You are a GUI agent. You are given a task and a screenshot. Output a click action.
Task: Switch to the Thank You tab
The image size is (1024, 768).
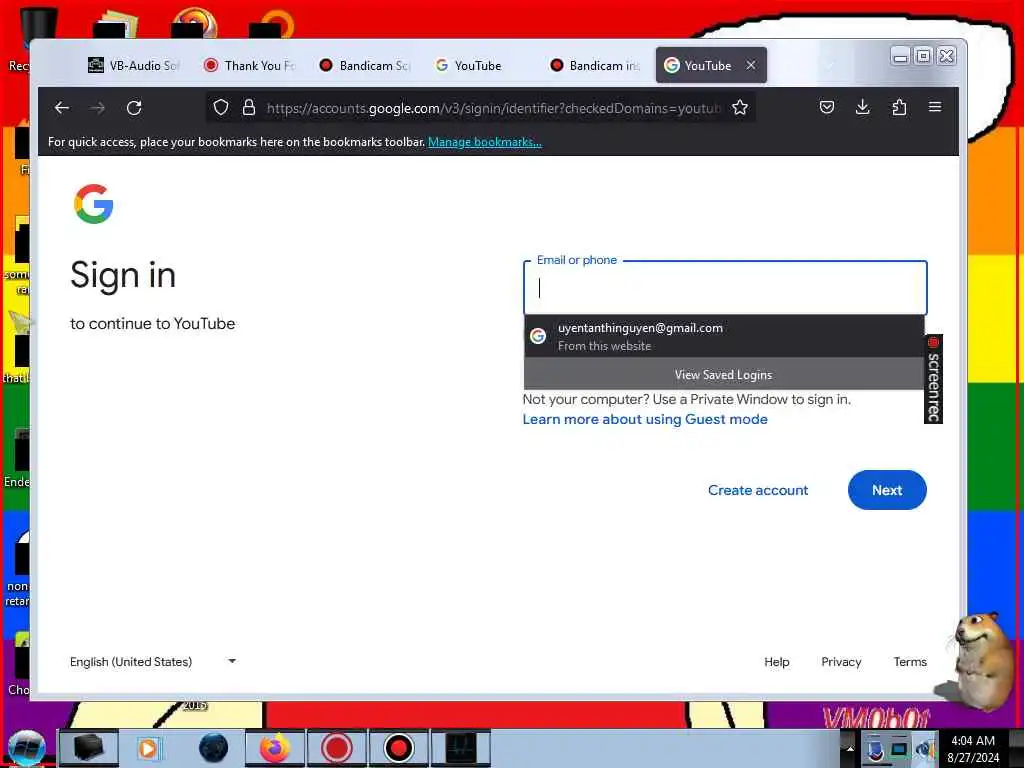pos(249,65)
